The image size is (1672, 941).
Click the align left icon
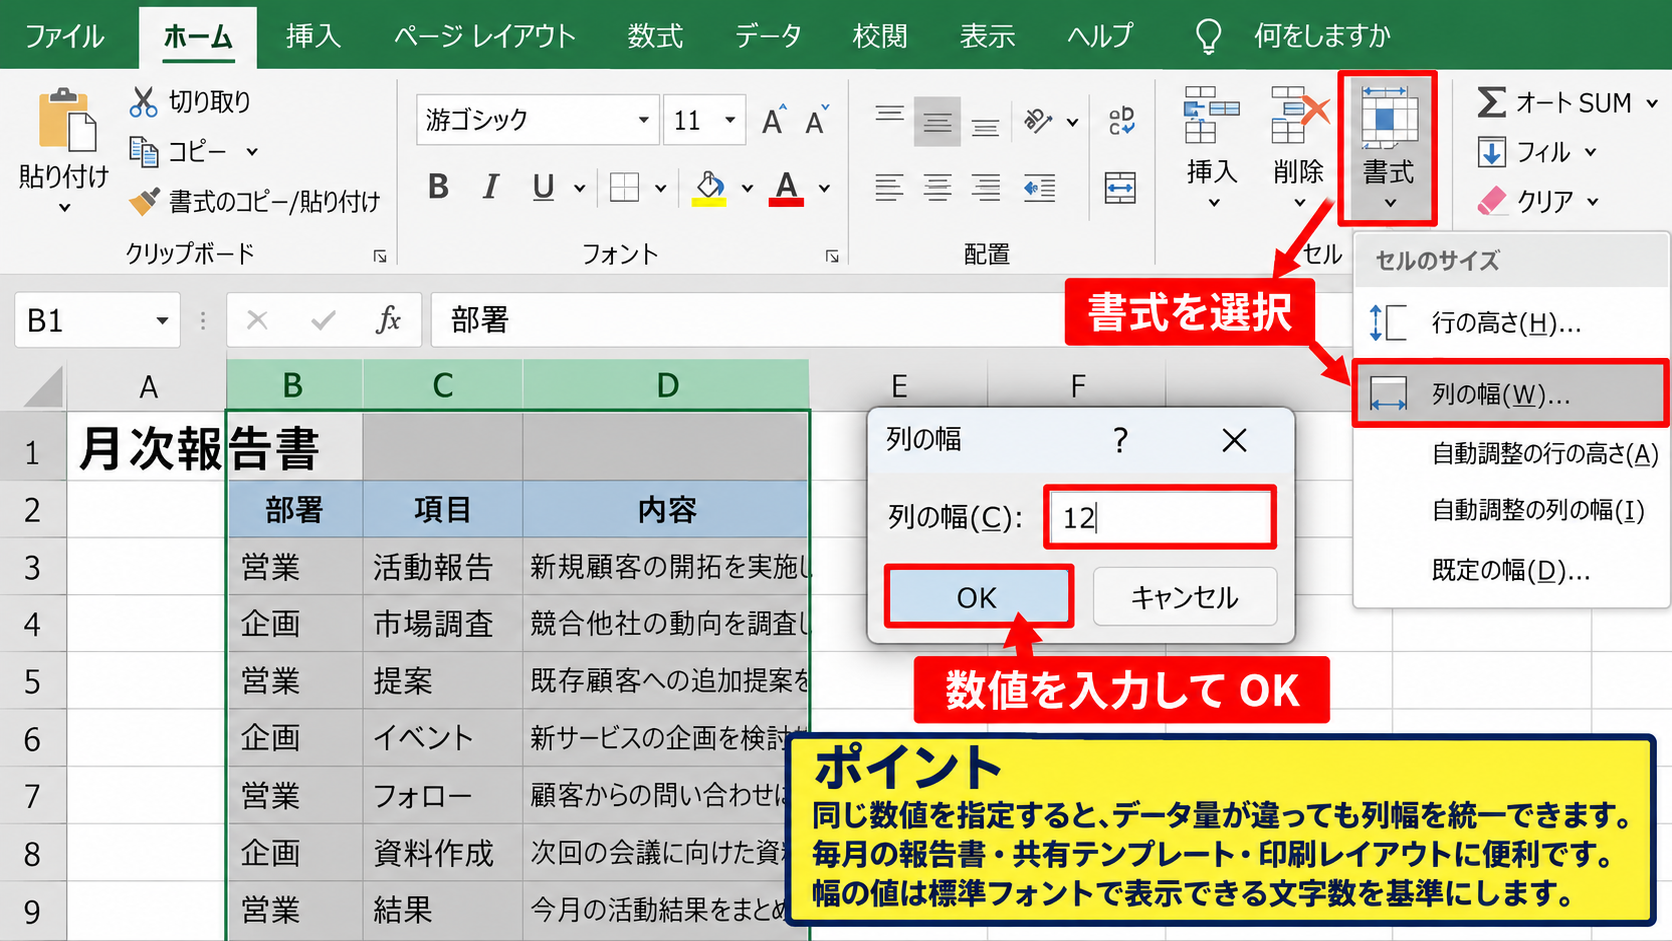(889, 187)
